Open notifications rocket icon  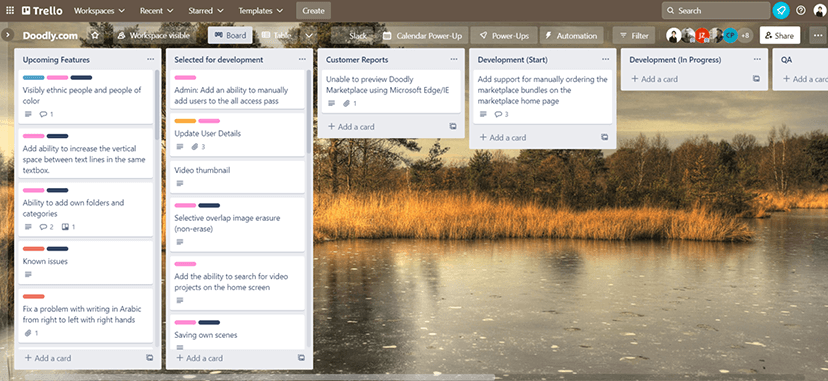point(780,11)
